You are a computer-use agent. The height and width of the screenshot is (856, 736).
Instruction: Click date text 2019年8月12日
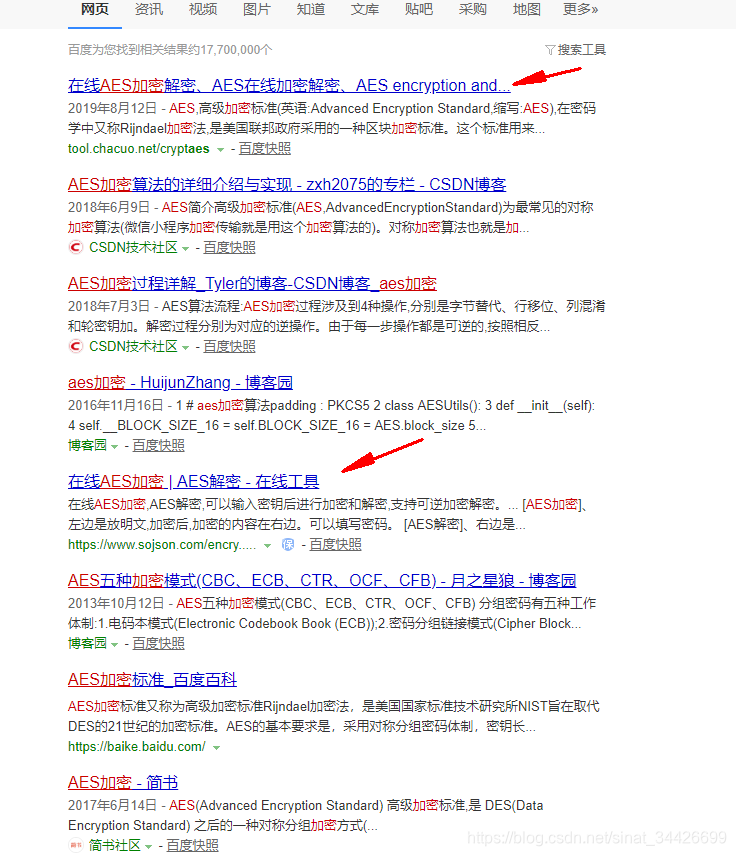tap(112, 108)
